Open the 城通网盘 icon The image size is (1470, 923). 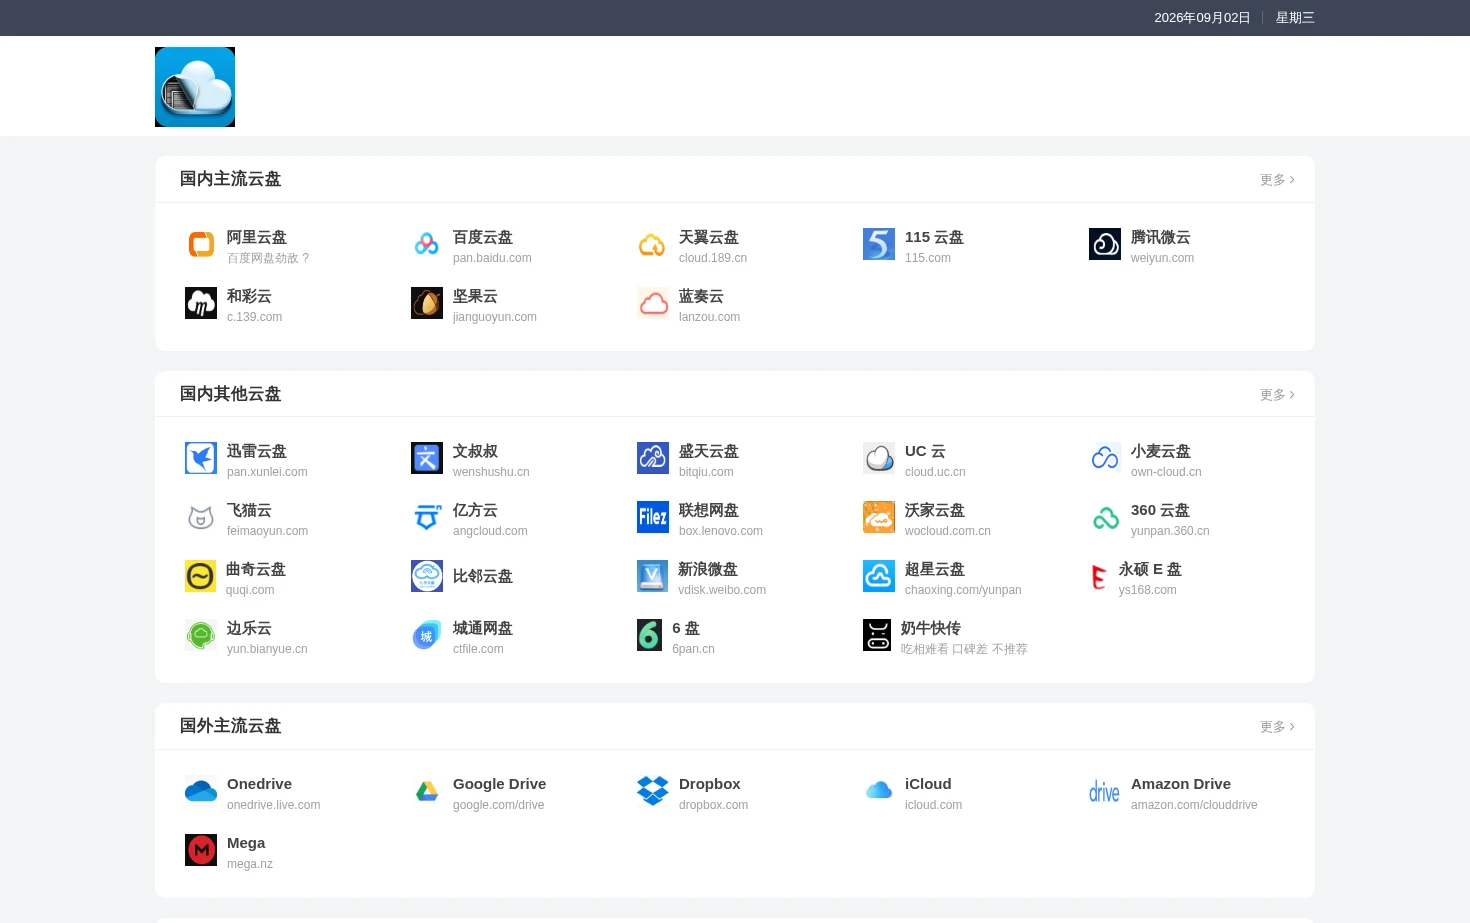pyautogui.click(x=427, y=635)
